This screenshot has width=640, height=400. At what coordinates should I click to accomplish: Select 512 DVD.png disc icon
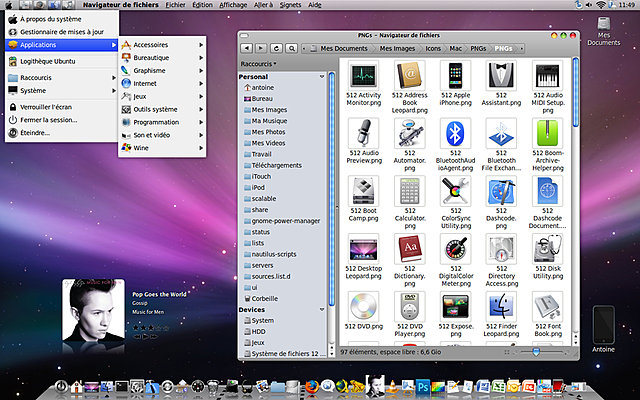point(363,307)
